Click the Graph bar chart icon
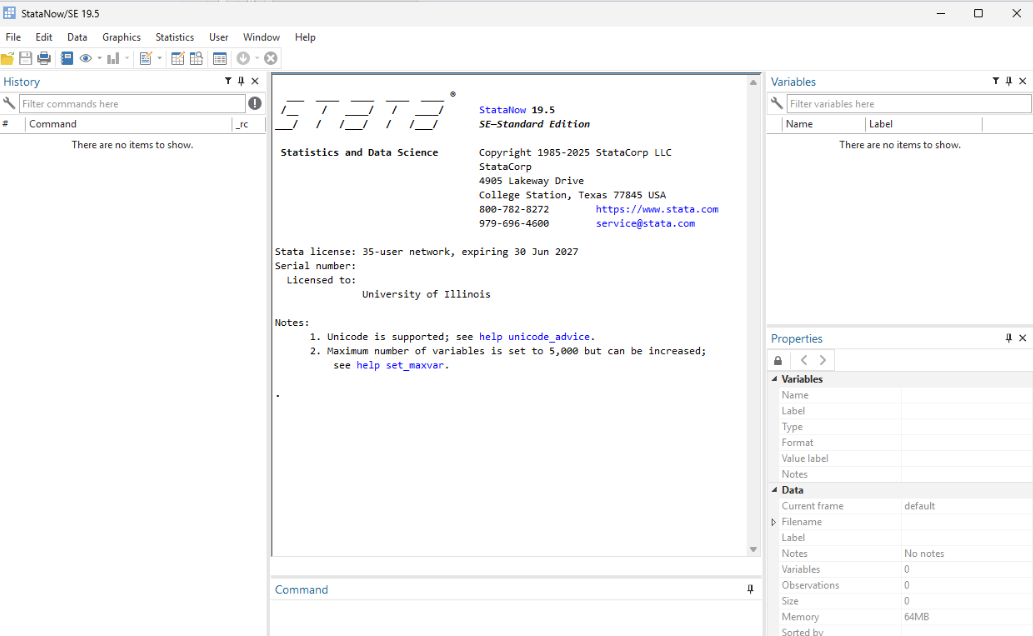1033x636 pixels. (x=113, y=59)
